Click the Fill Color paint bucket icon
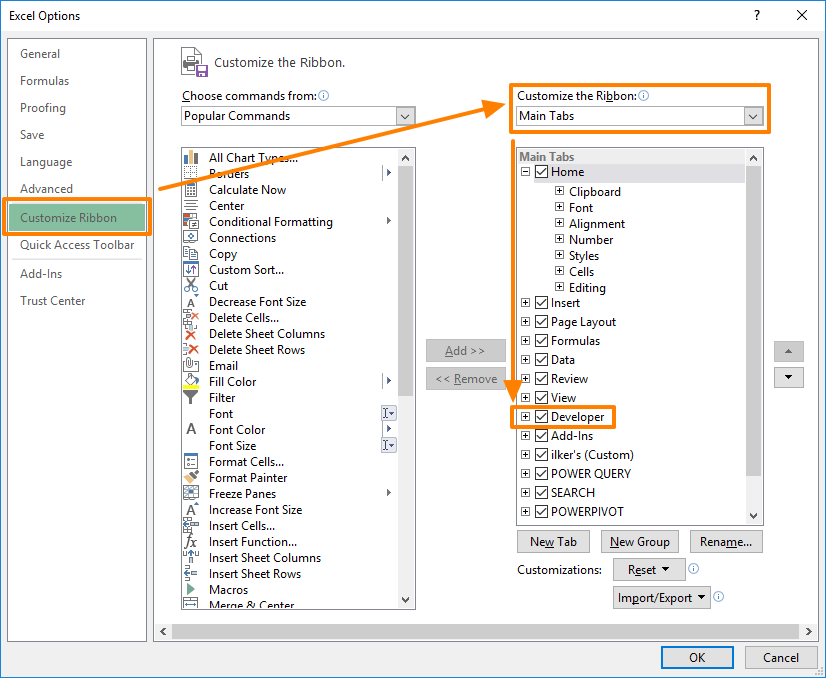This screenshot has width=826, height=678. (x=191, y=381)
